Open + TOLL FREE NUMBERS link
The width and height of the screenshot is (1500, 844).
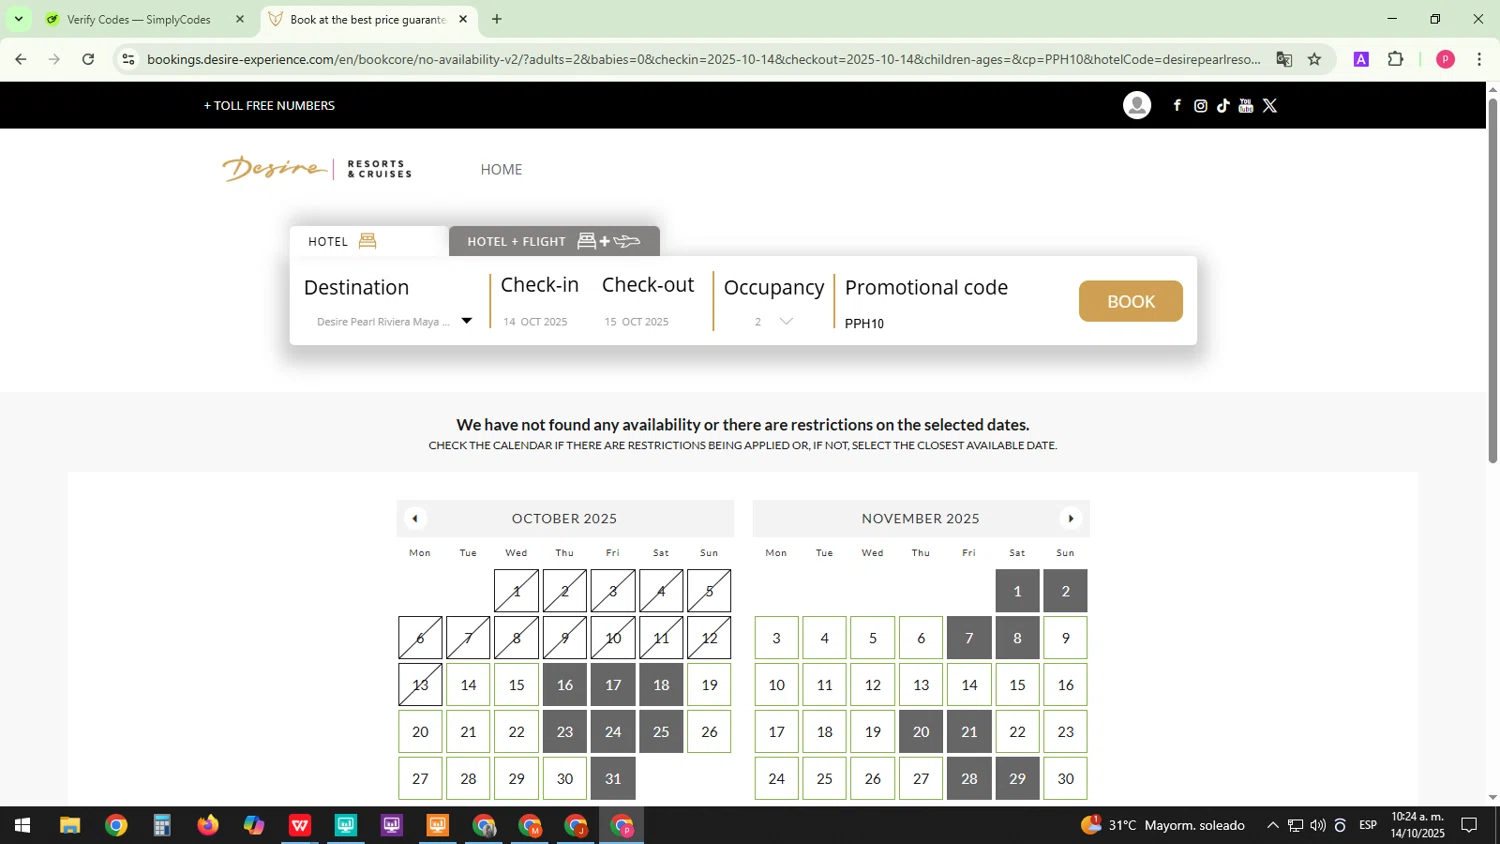pyautogui.click(x=269, y=105)
